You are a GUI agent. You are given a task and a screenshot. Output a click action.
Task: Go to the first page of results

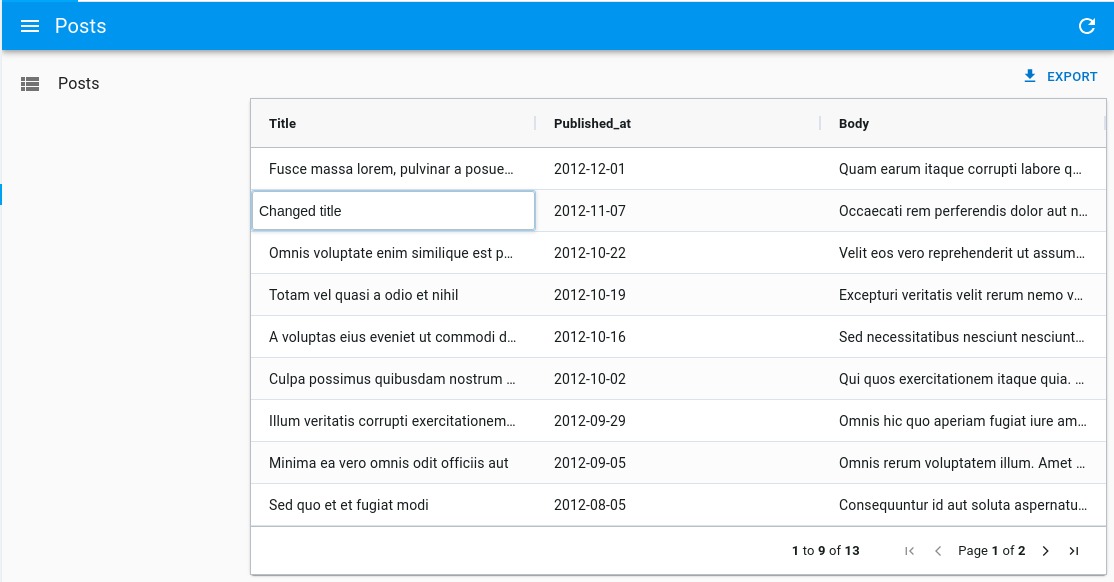tap(909, 551)
